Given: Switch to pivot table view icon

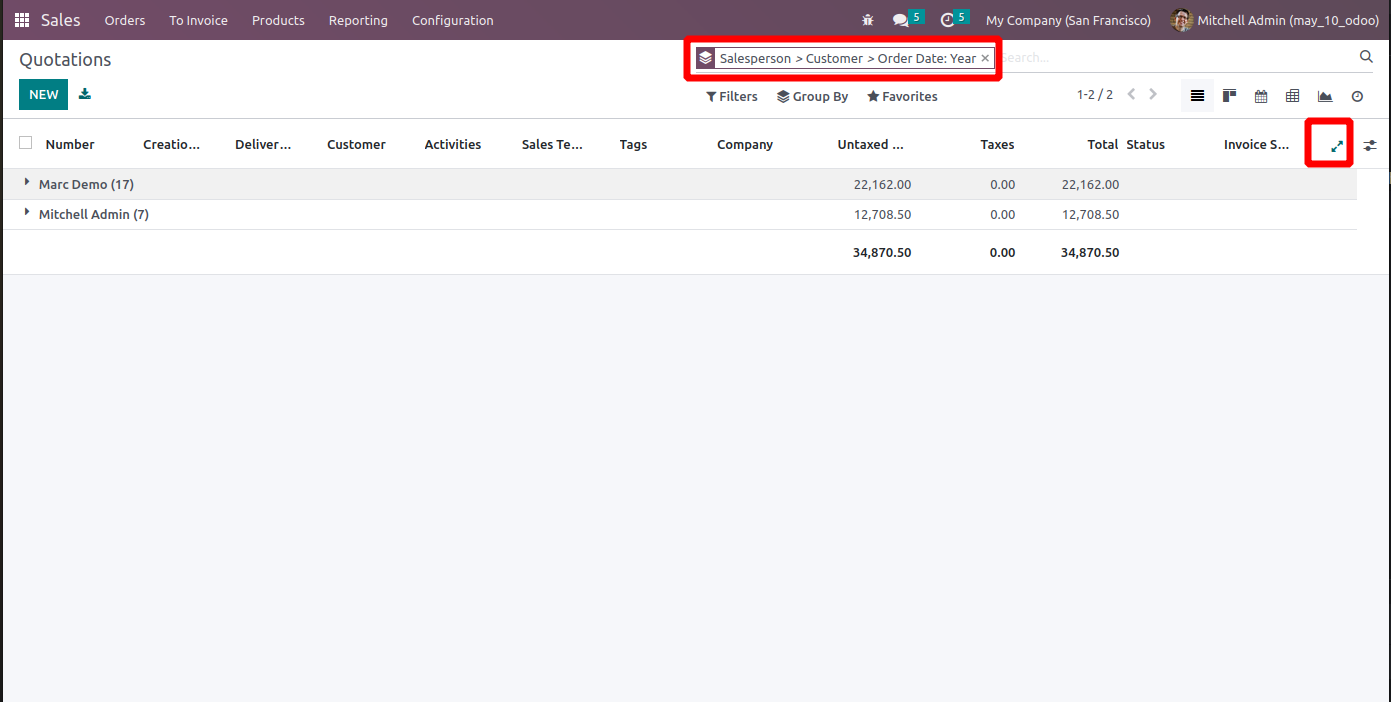Looking at the screenshot, I should click(1292, 96).
